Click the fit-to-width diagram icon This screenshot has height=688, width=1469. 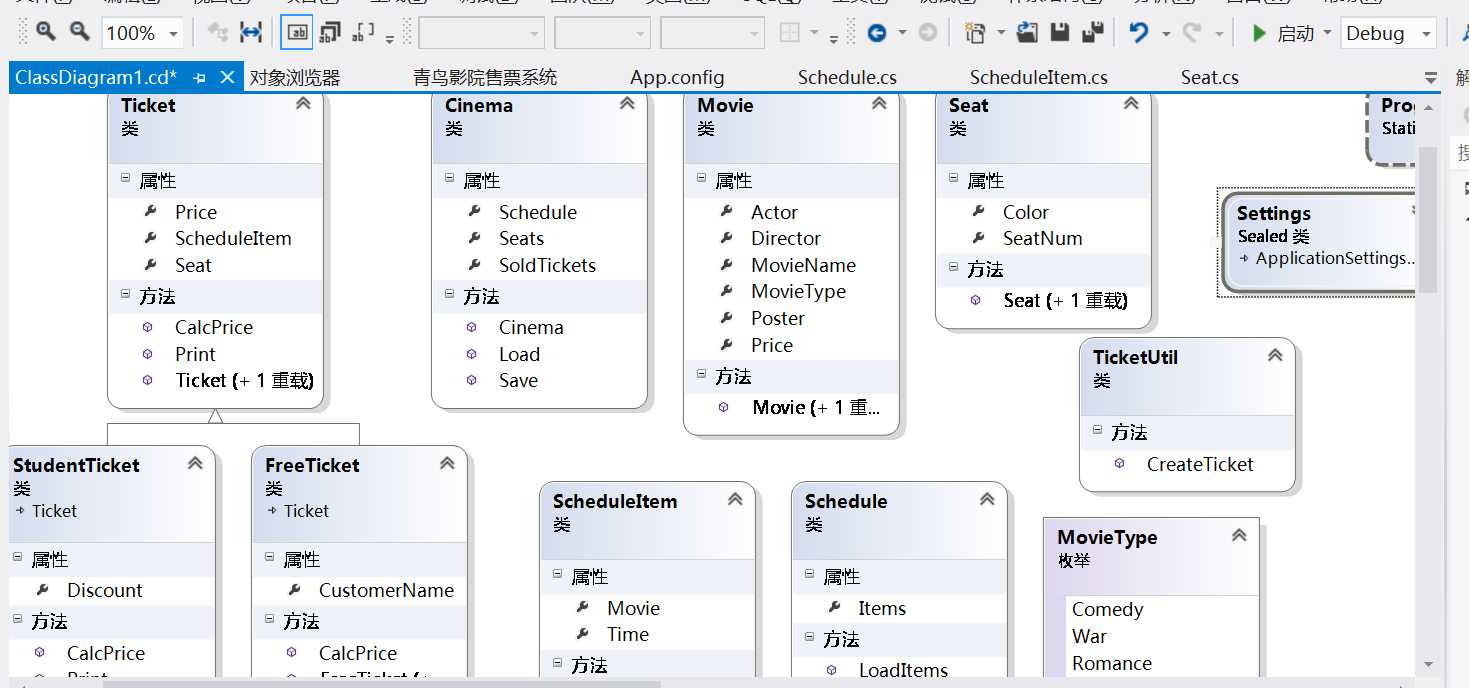252,33
